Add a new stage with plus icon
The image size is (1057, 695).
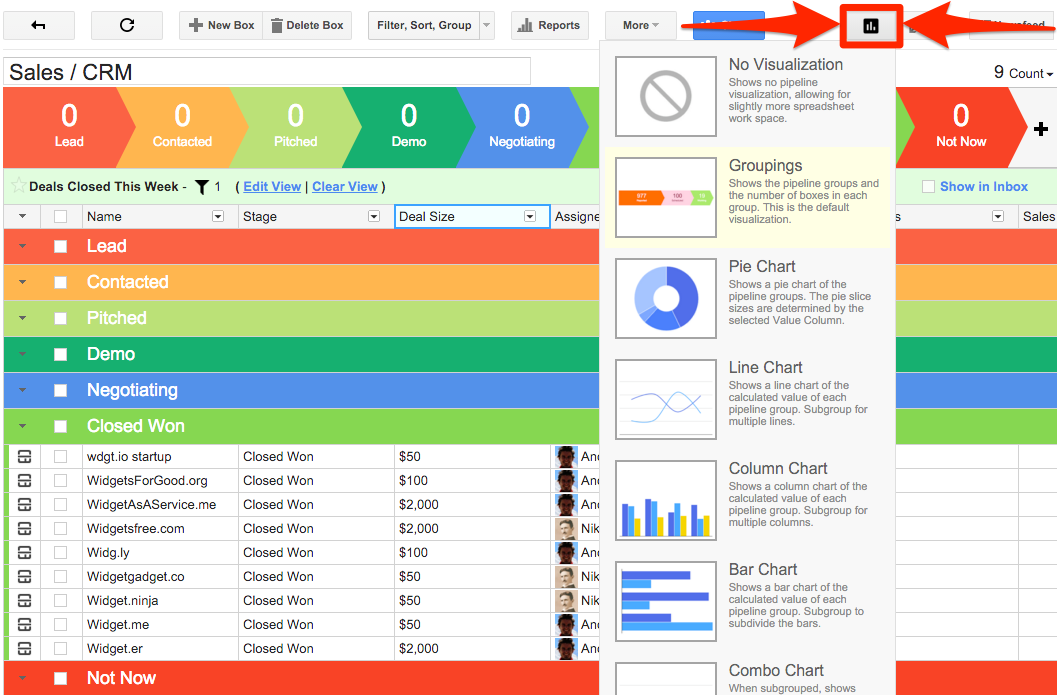click(1041, 128)
